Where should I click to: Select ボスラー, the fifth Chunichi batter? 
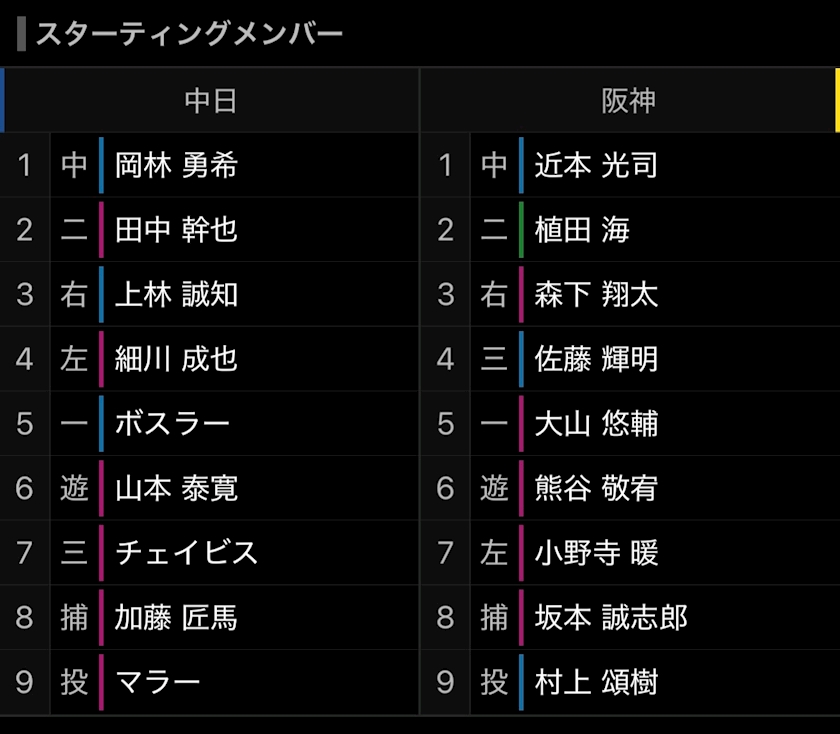[x=173, y=424]
